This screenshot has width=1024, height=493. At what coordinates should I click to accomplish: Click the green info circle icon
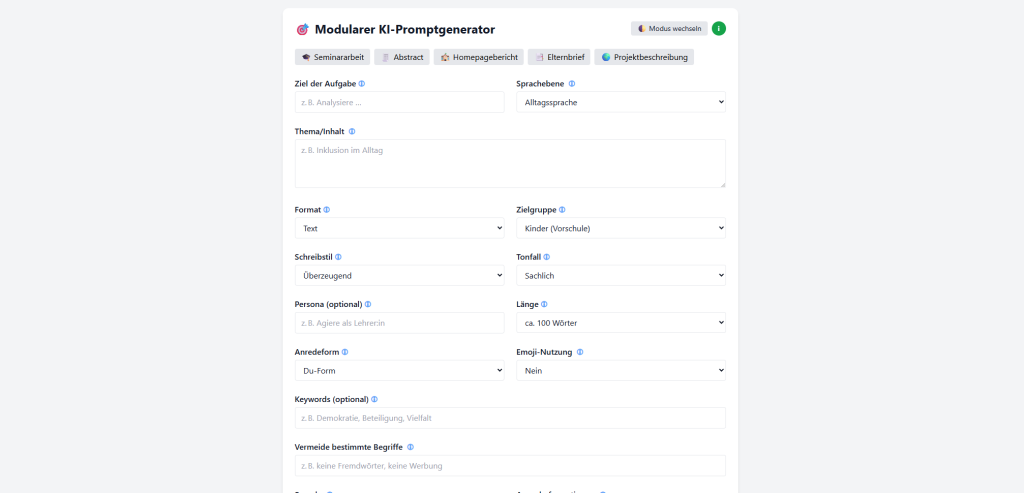pos(718,29)
